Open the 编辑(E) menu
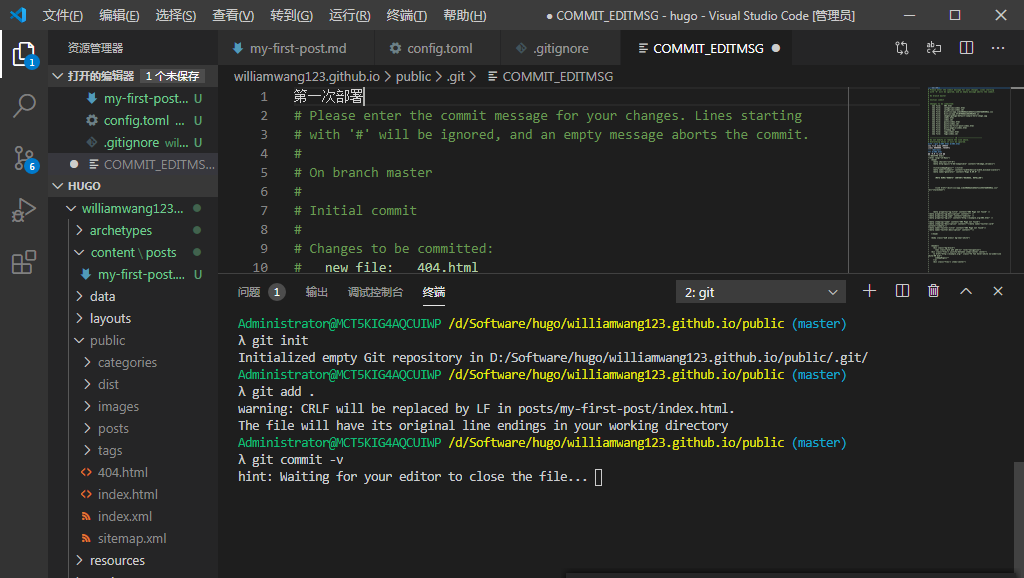This screenshot has width=1024, height=578. click(119, 15)
